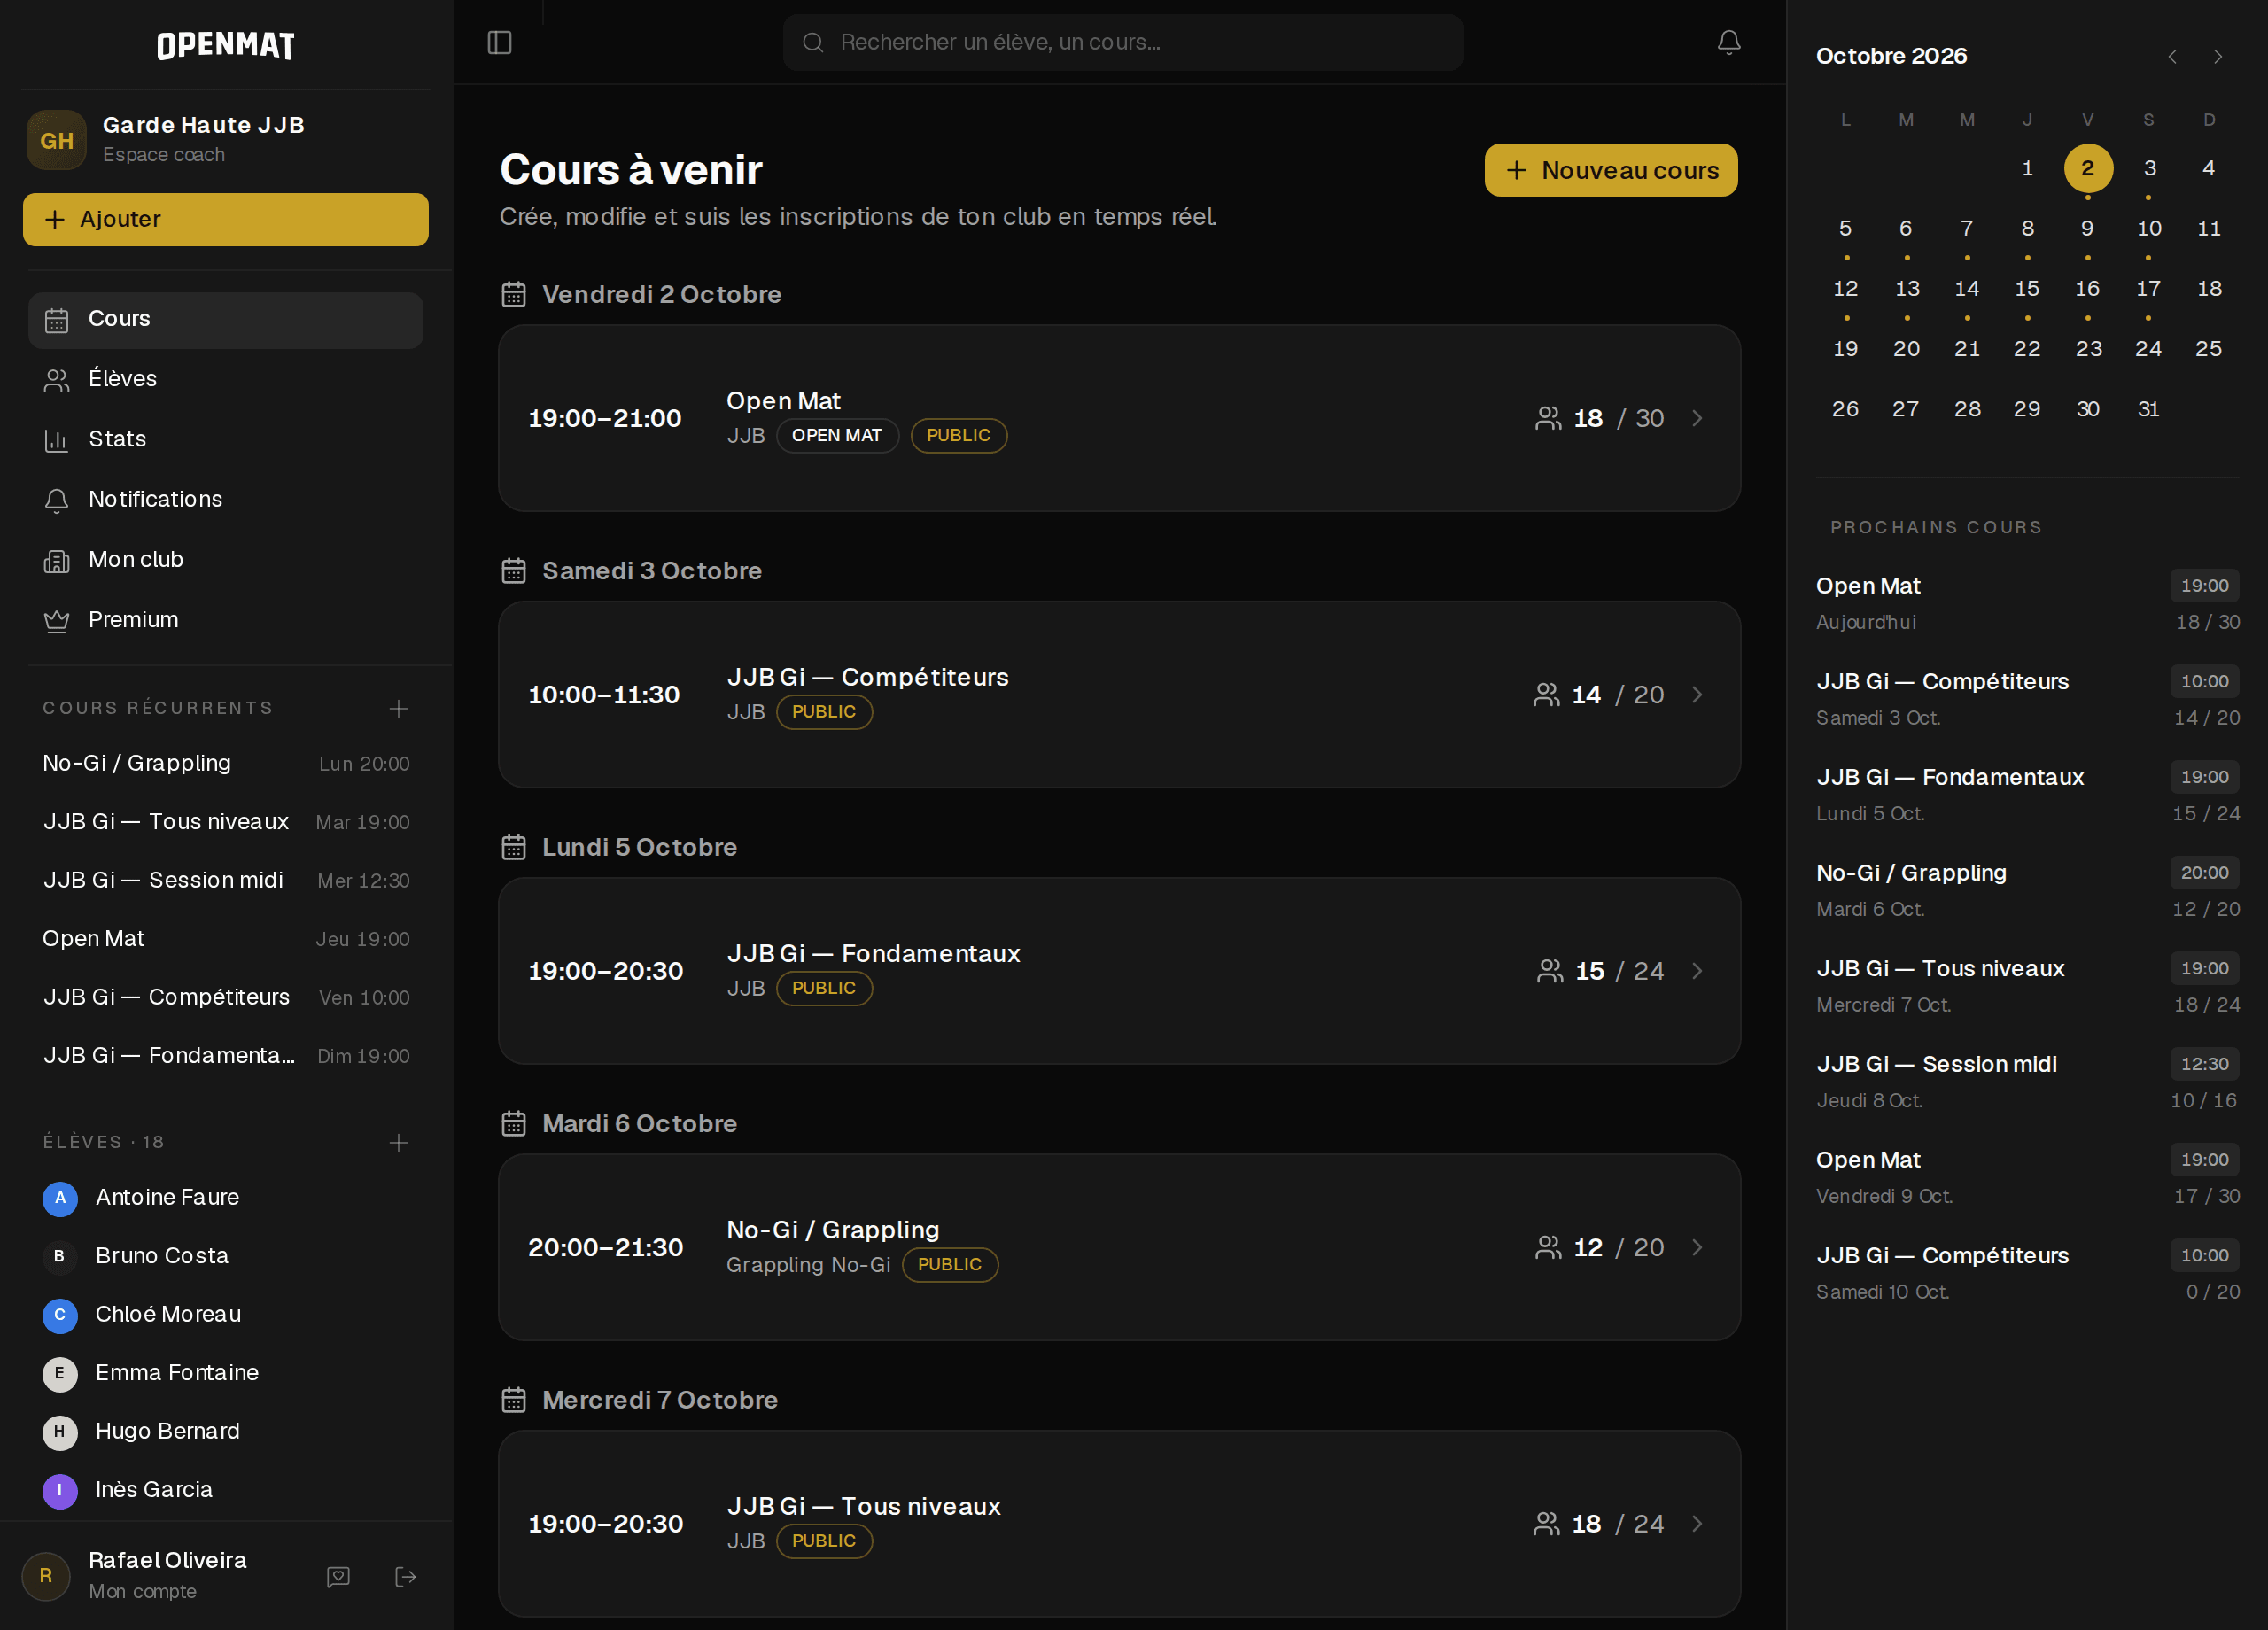Open Rafael Oliveira Mon compte

pos(167,1576)
